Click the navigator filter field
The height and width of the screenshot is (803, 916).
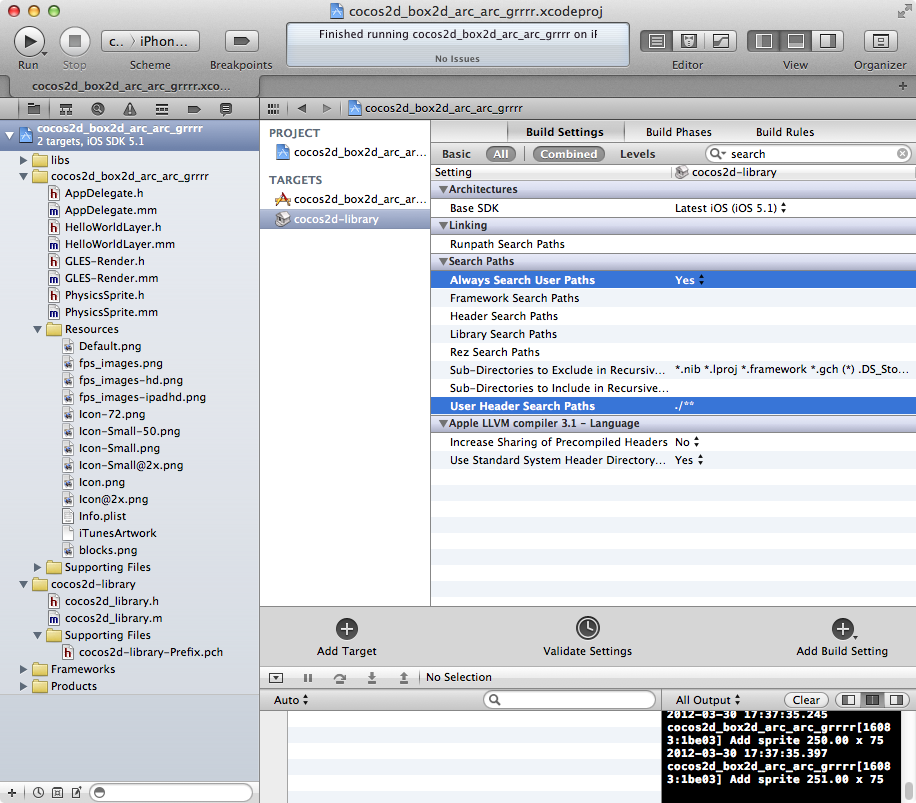tap(172, 792)
